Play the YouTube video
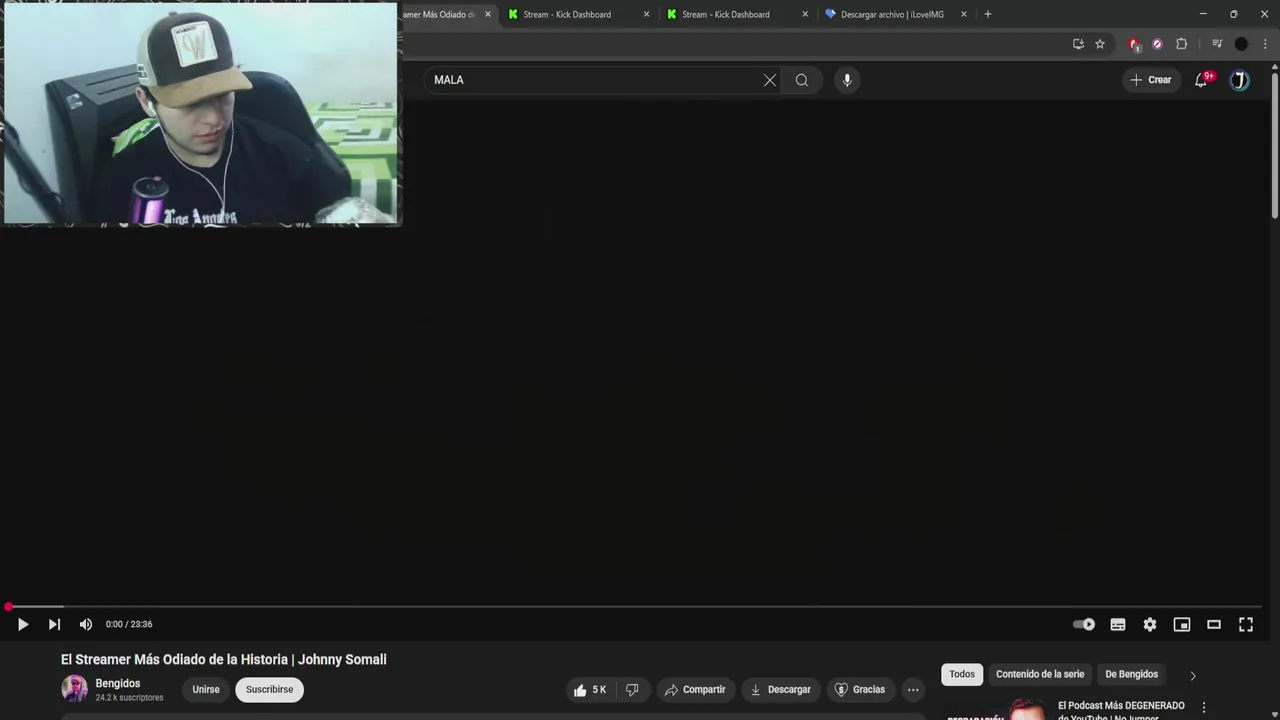The height and width of the screenshot is (720, 1280). pos(22,624)
